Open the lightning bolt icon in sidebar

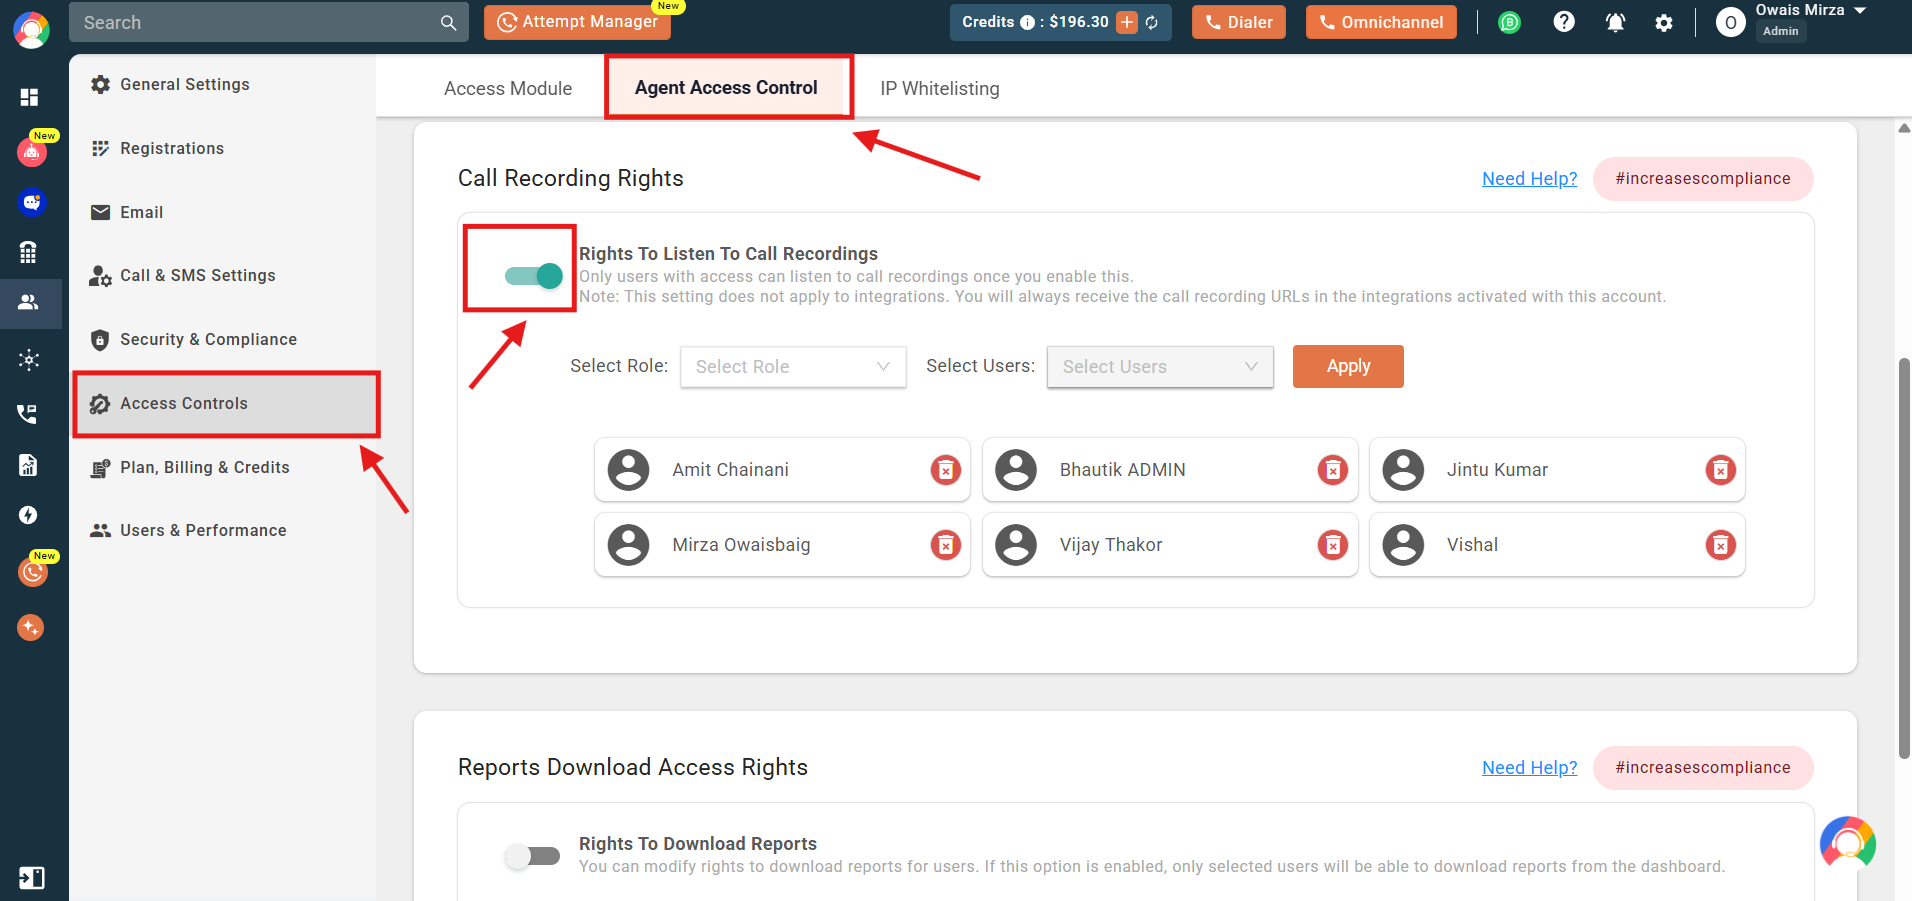click(28, 515)
